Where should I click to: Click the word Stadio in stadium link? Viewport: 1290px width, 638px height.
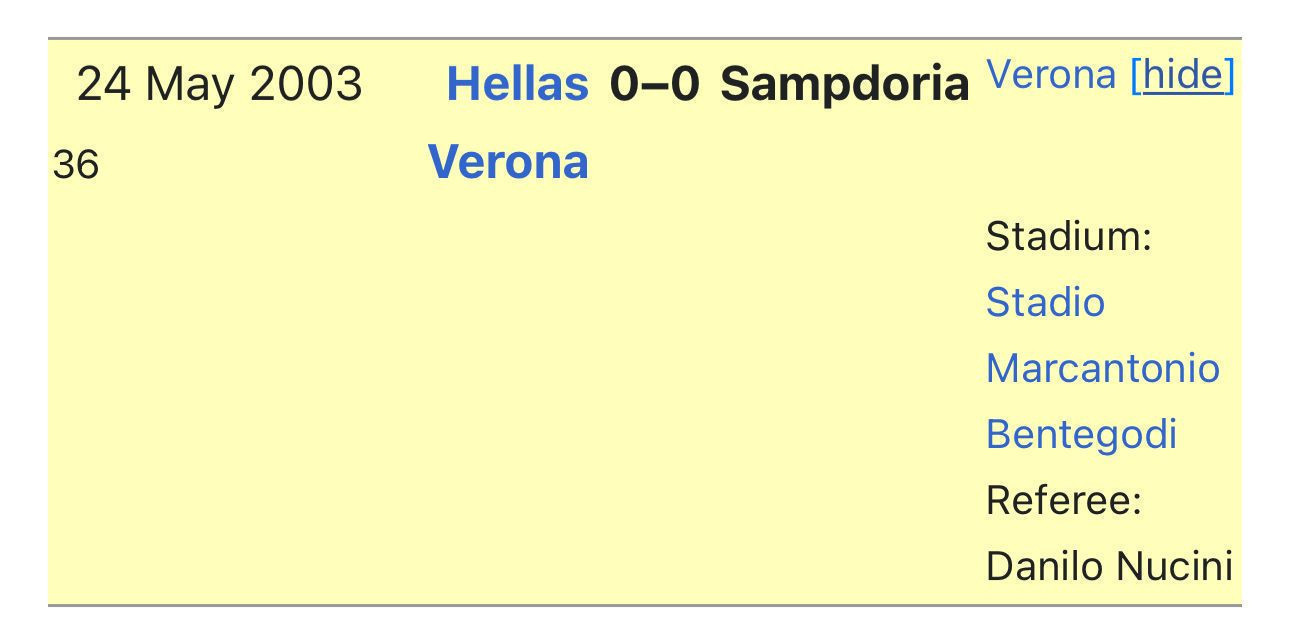[1045, 302]
